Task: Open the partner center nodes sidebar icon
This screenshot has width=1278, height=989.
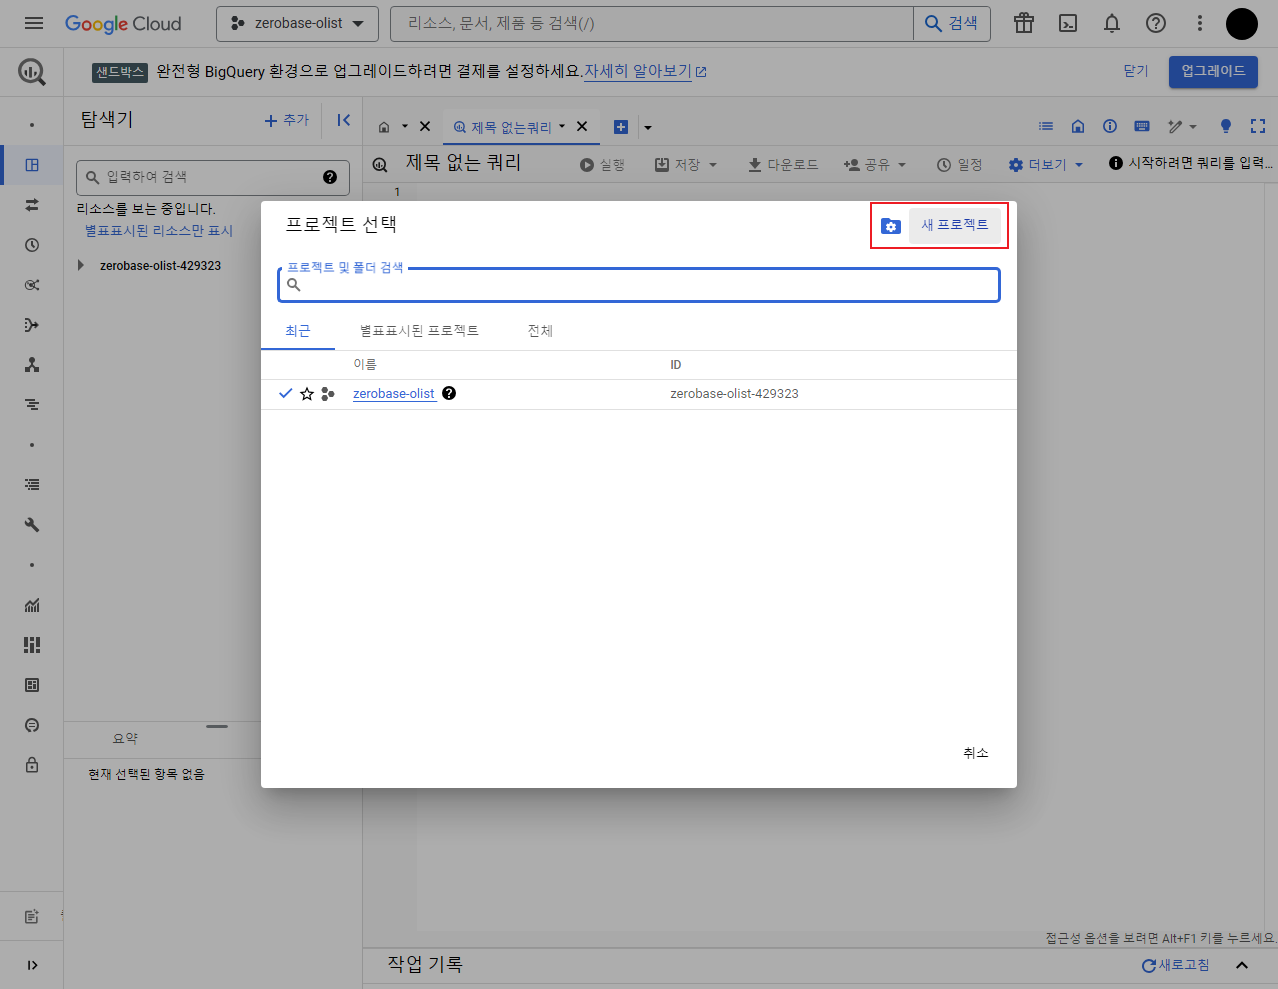Action: 32,365
